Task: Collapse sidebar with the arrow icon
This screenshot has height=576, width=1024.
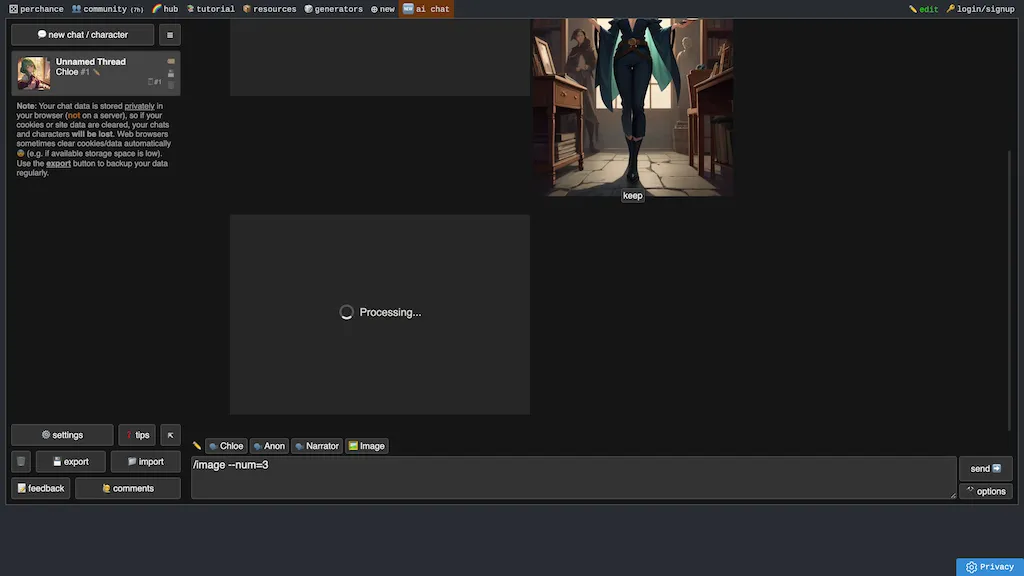Action: pos(170,435)
